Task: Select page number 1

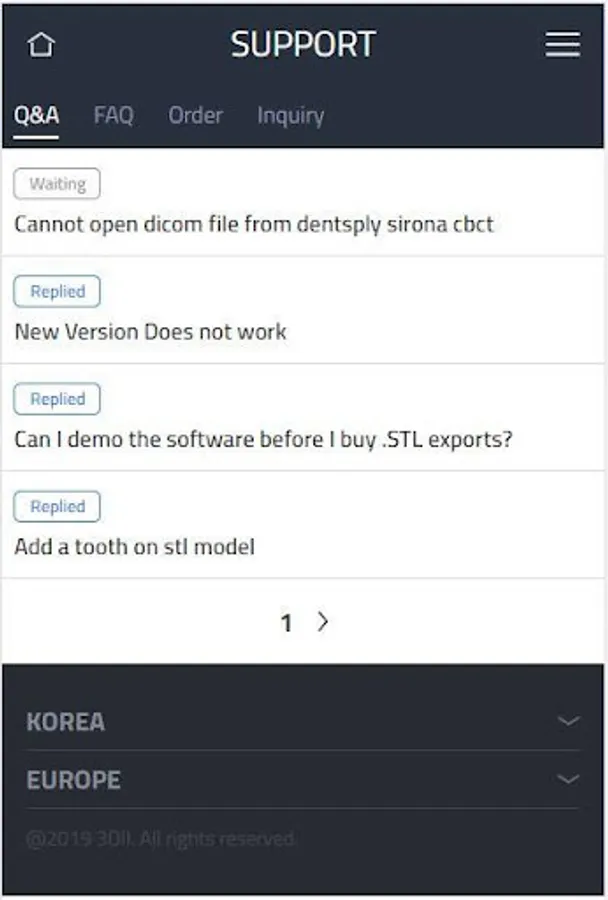Action: (286, 622)
